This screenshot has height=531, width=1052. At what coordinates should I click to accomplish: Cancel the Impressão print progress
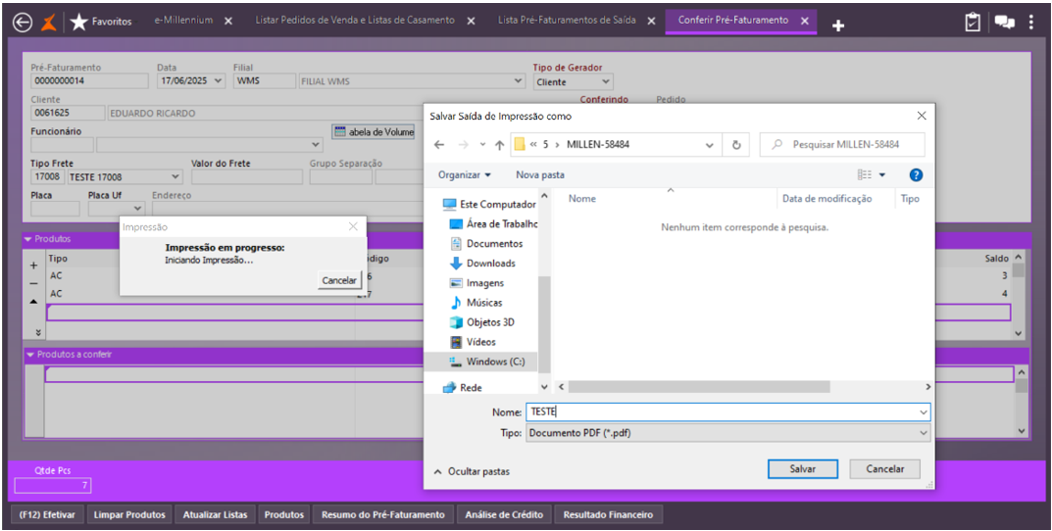(x=339, y=280)
